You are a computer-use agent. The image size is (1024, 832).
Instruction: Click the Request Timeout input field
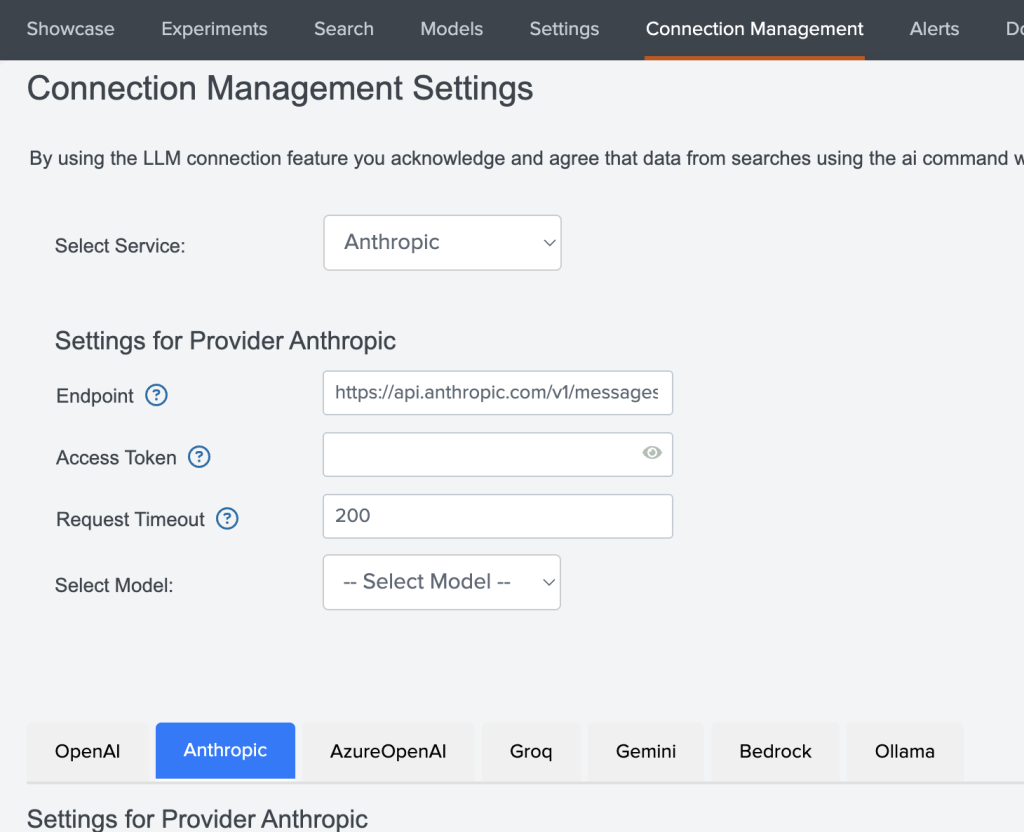(x=497, y=516)
